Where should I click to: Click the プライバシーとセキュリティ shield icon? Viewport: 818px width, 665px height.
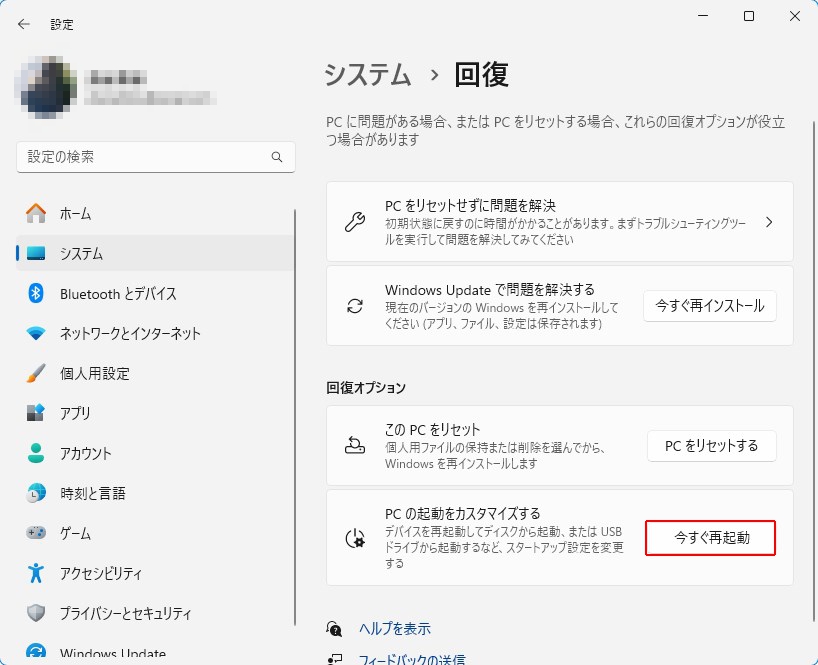[36, 613]
